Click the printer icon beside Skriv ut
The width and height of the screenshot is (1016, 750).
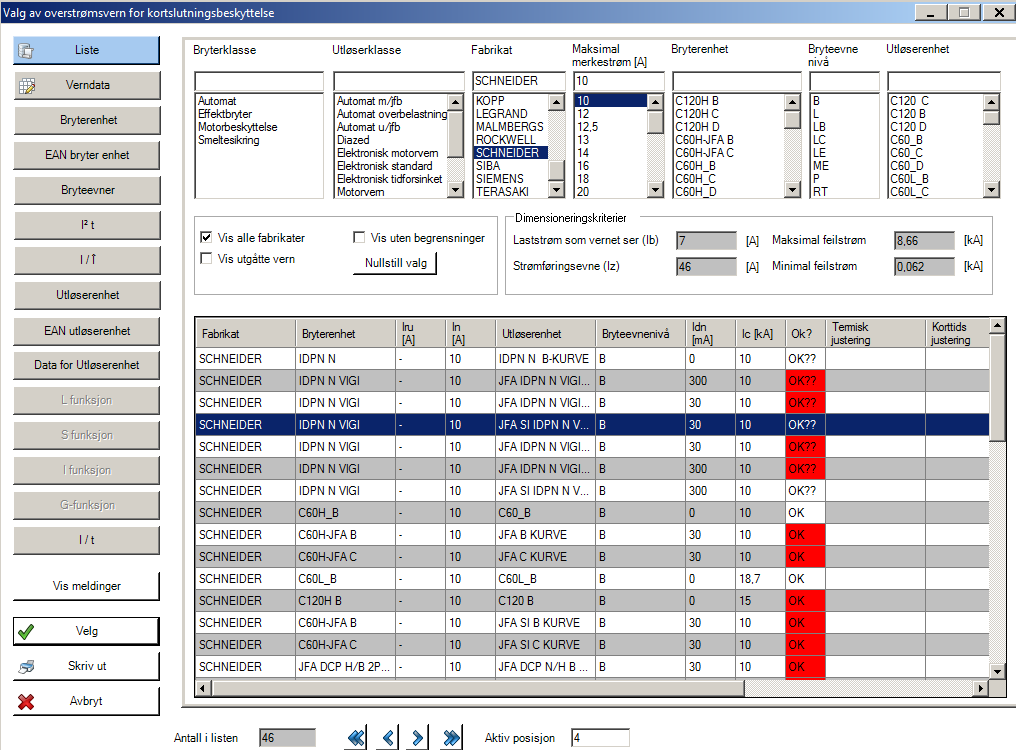(x=27, y=666)
